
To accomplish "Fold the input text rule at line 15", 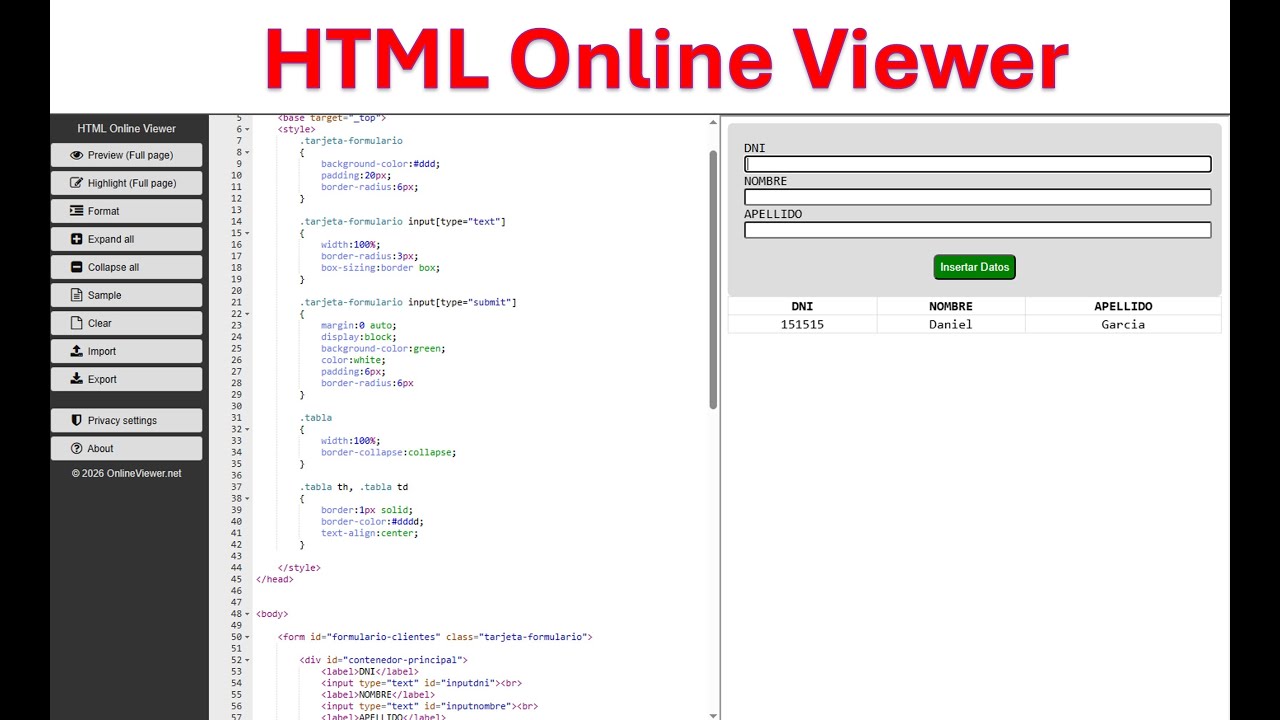I will pyautogui.click(x=247, y=233).
